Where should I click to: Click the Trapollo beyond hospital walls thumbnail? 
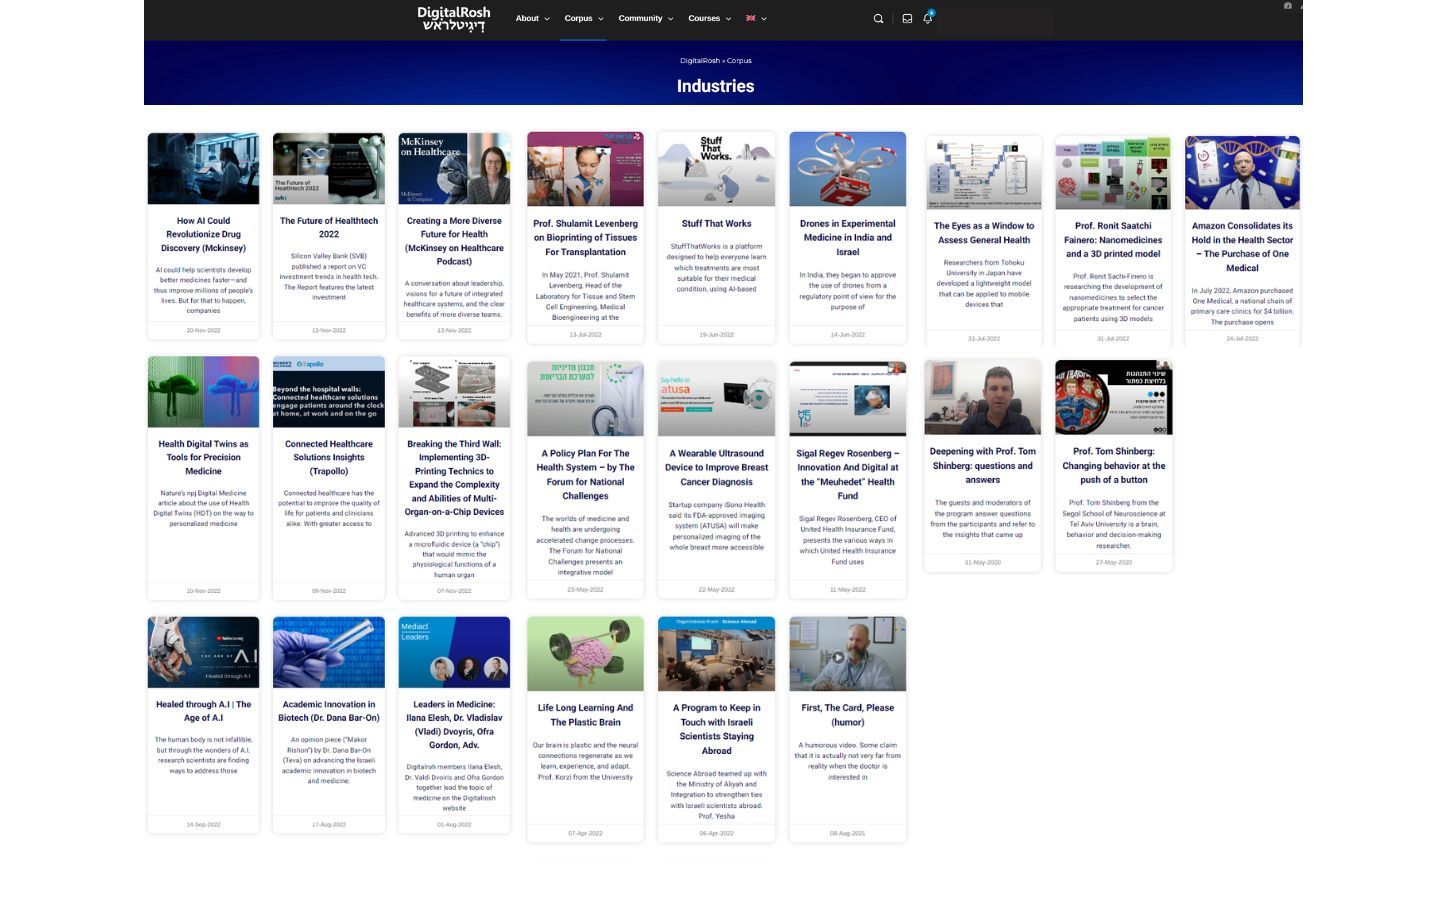[329, 392]
